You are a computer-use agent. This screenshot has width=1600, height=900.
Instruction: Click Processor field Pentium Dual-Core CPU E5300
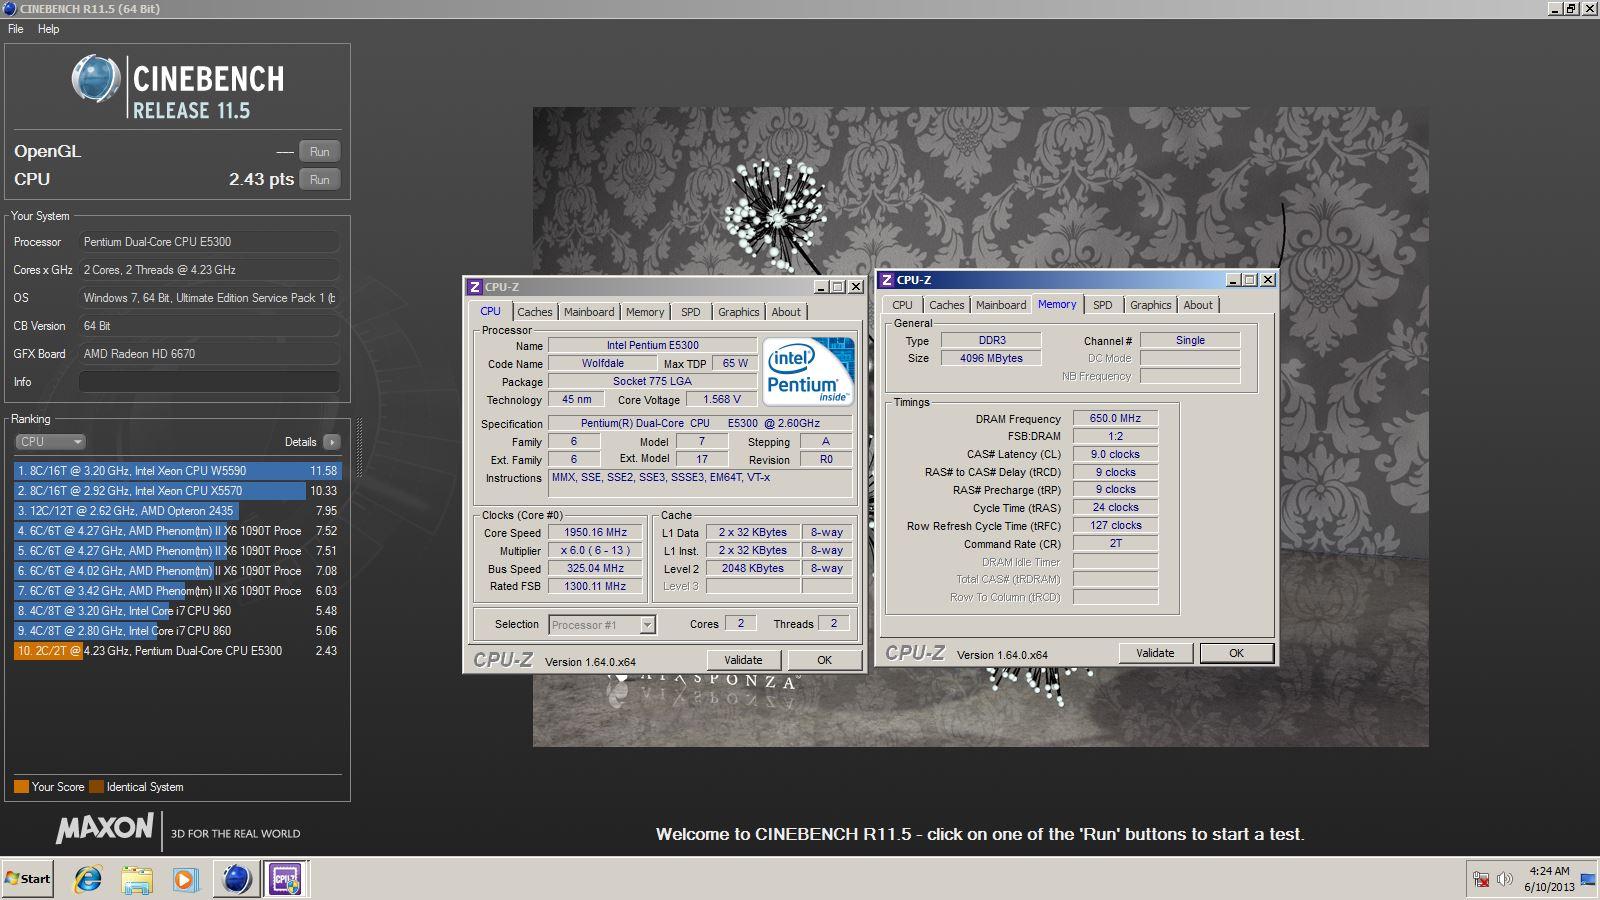(209, 242)
